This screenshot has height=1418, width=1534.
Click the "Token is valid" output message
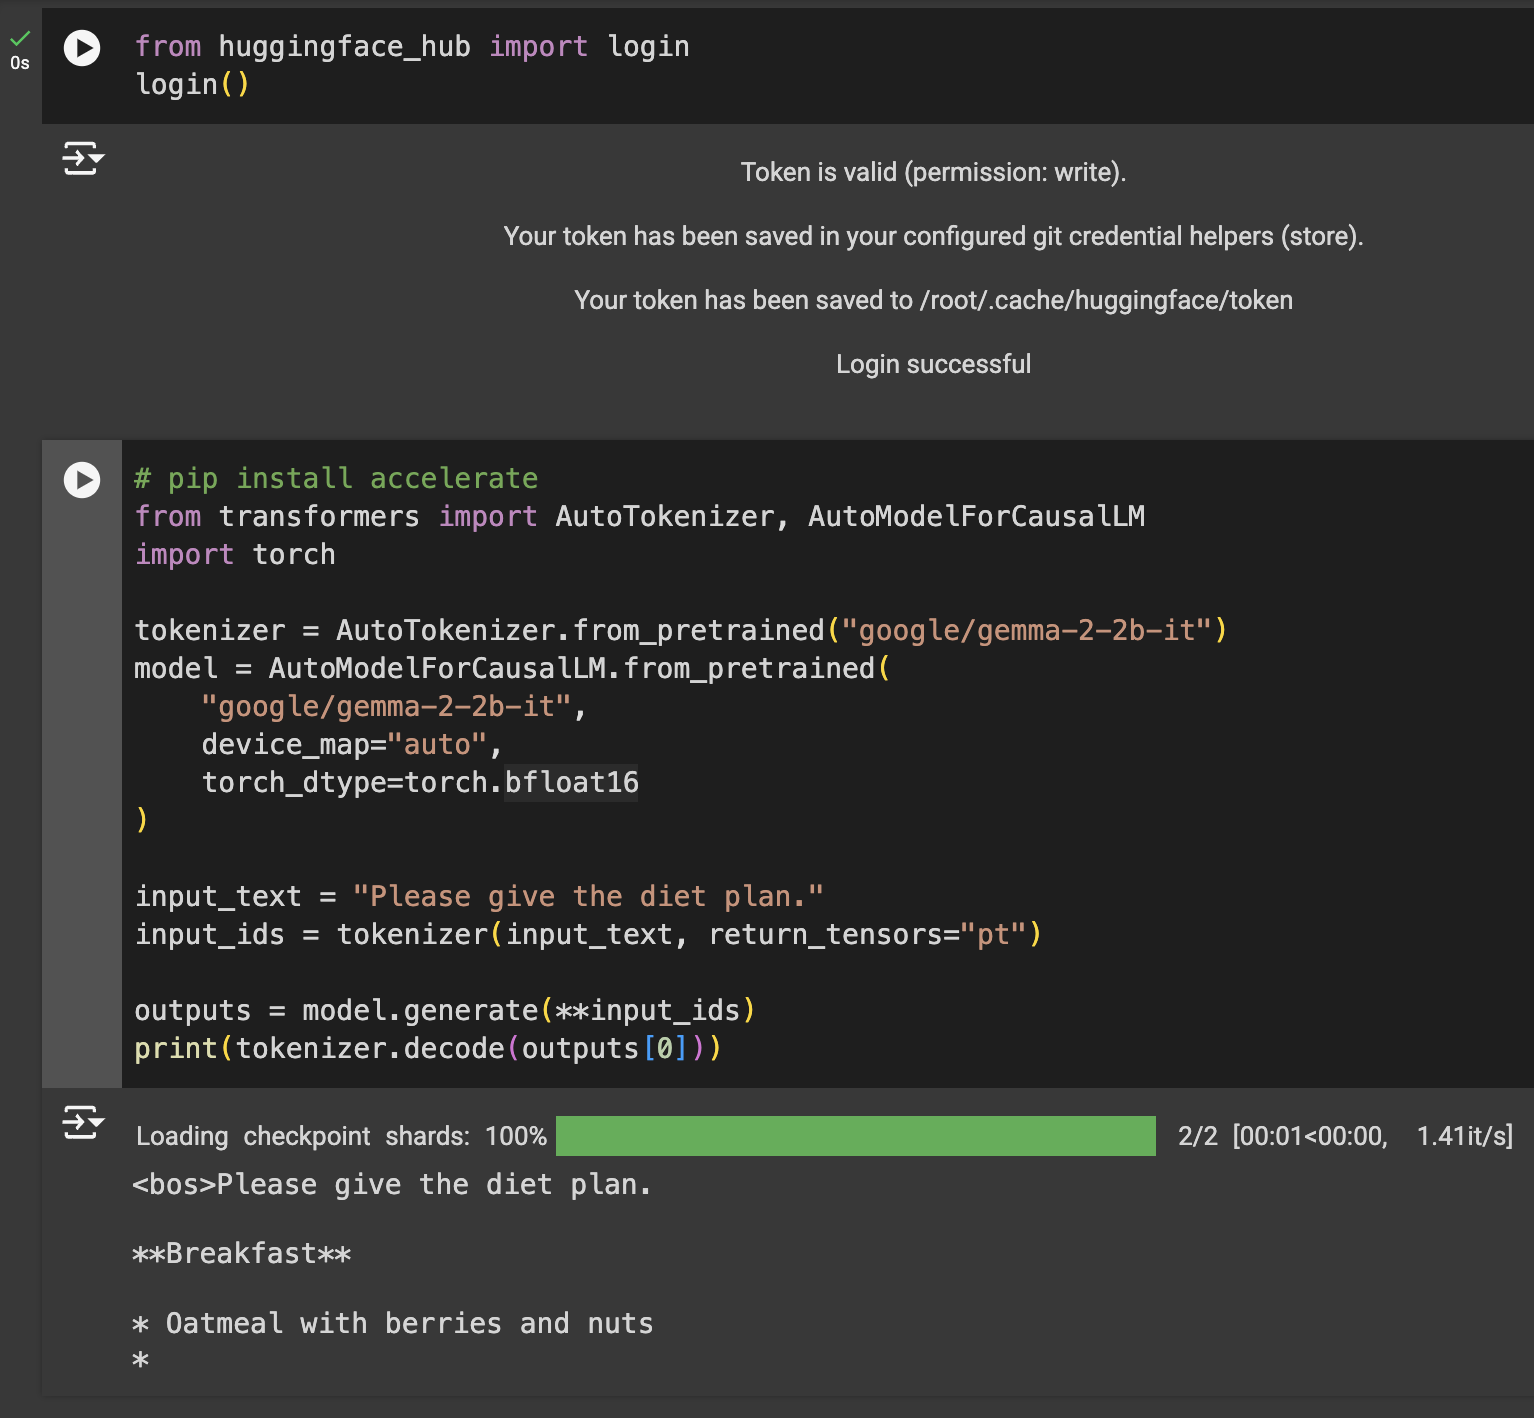(x=933, y=172)
